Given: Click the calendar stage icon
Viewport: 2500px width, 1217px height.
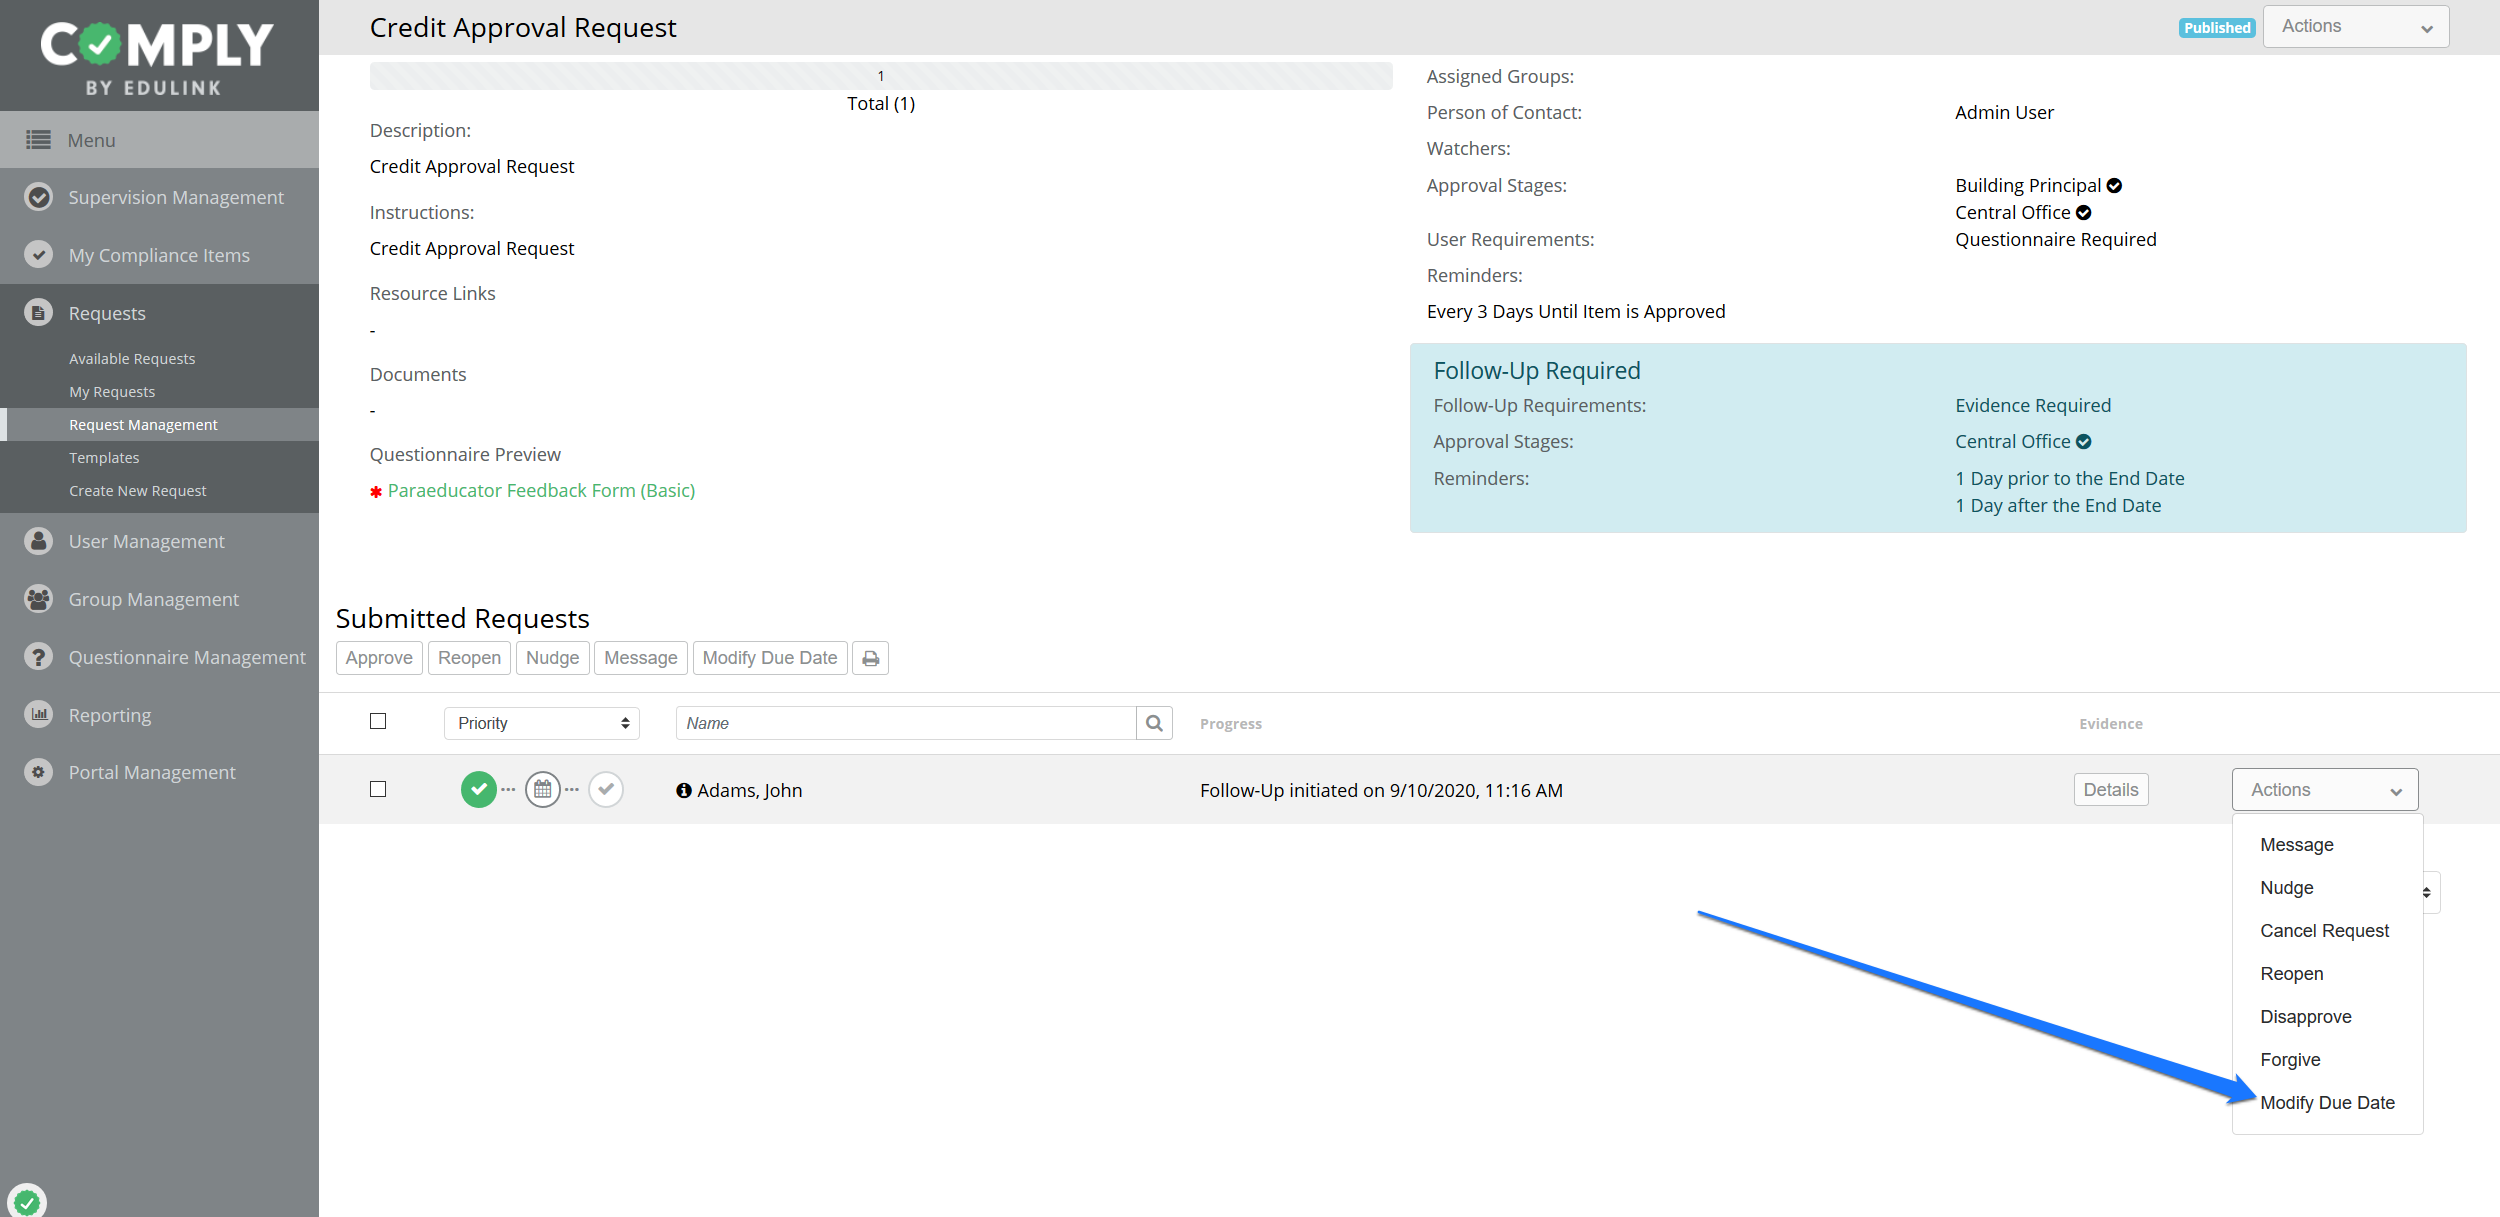Looking at the screenshot, I should (542, 790).
